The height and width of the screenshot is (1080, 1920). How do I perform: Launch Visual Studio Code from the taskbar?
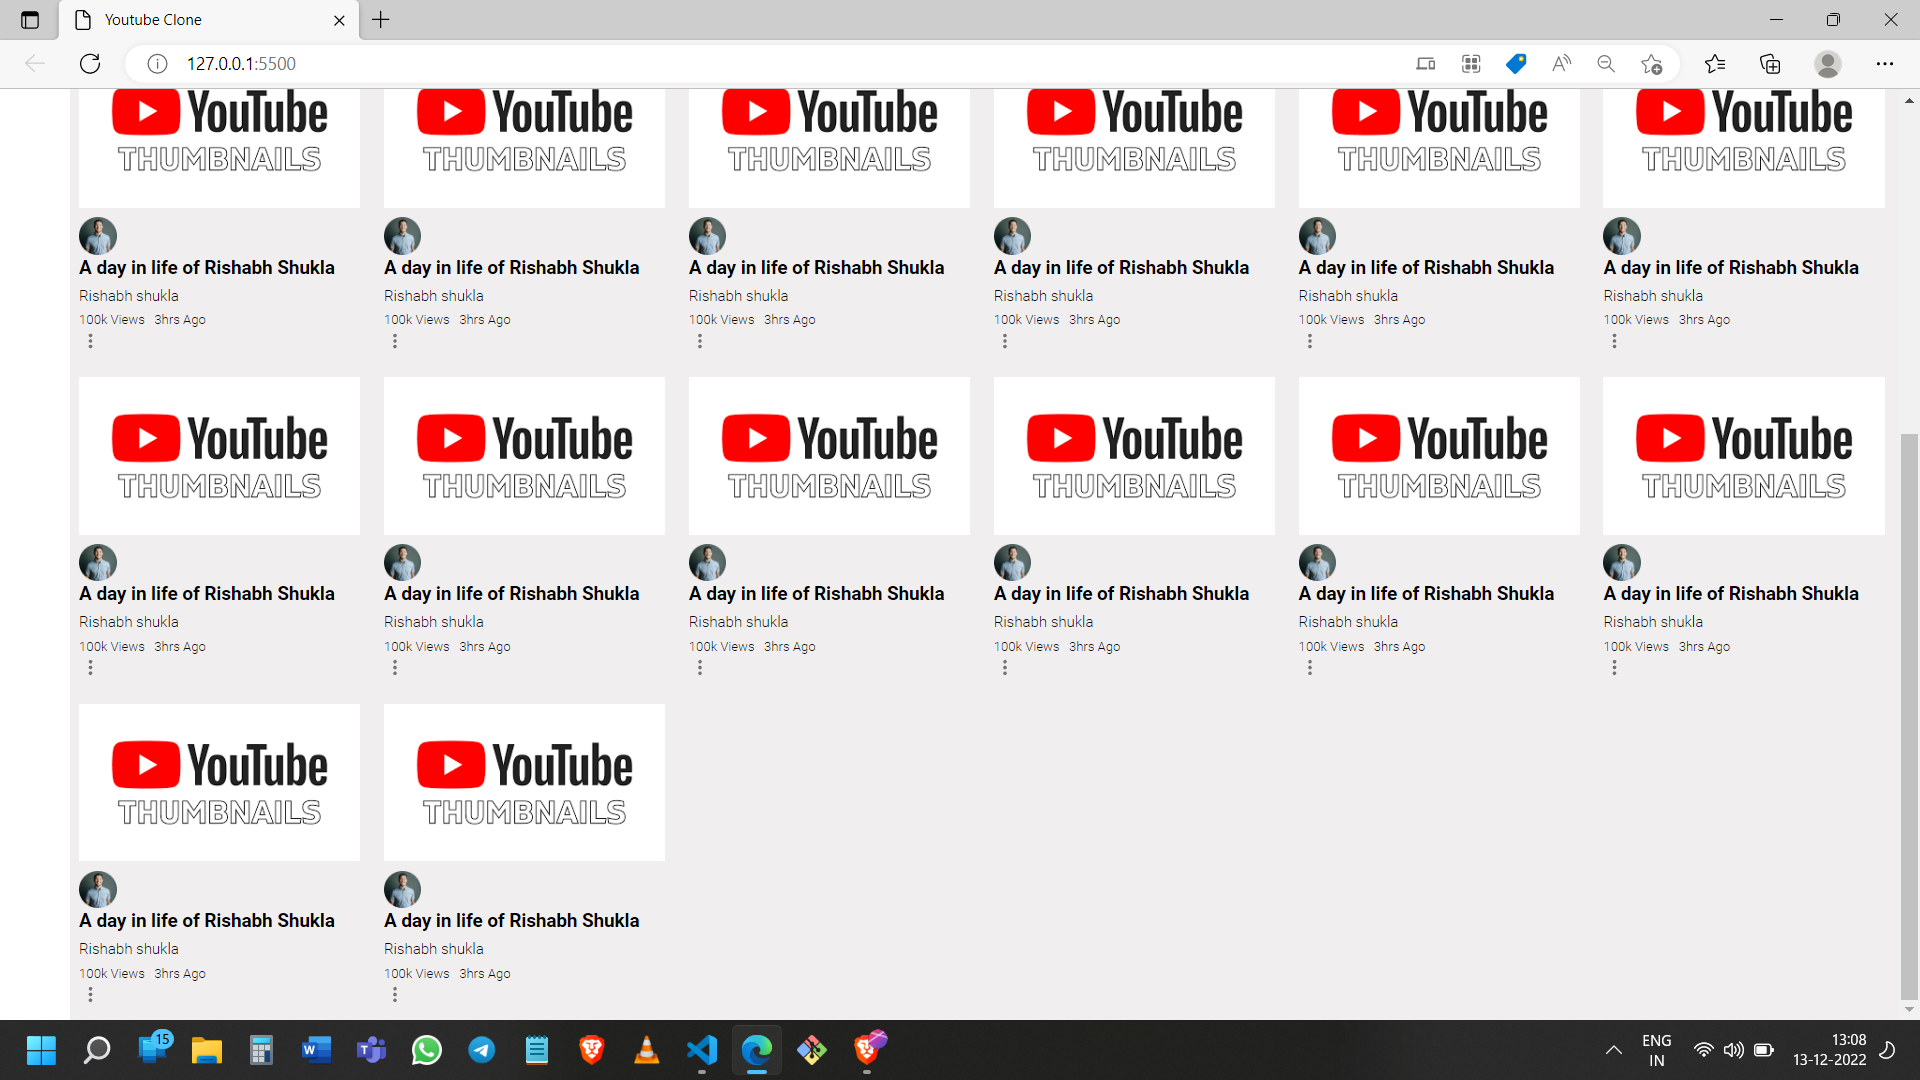click(701, 1050)
